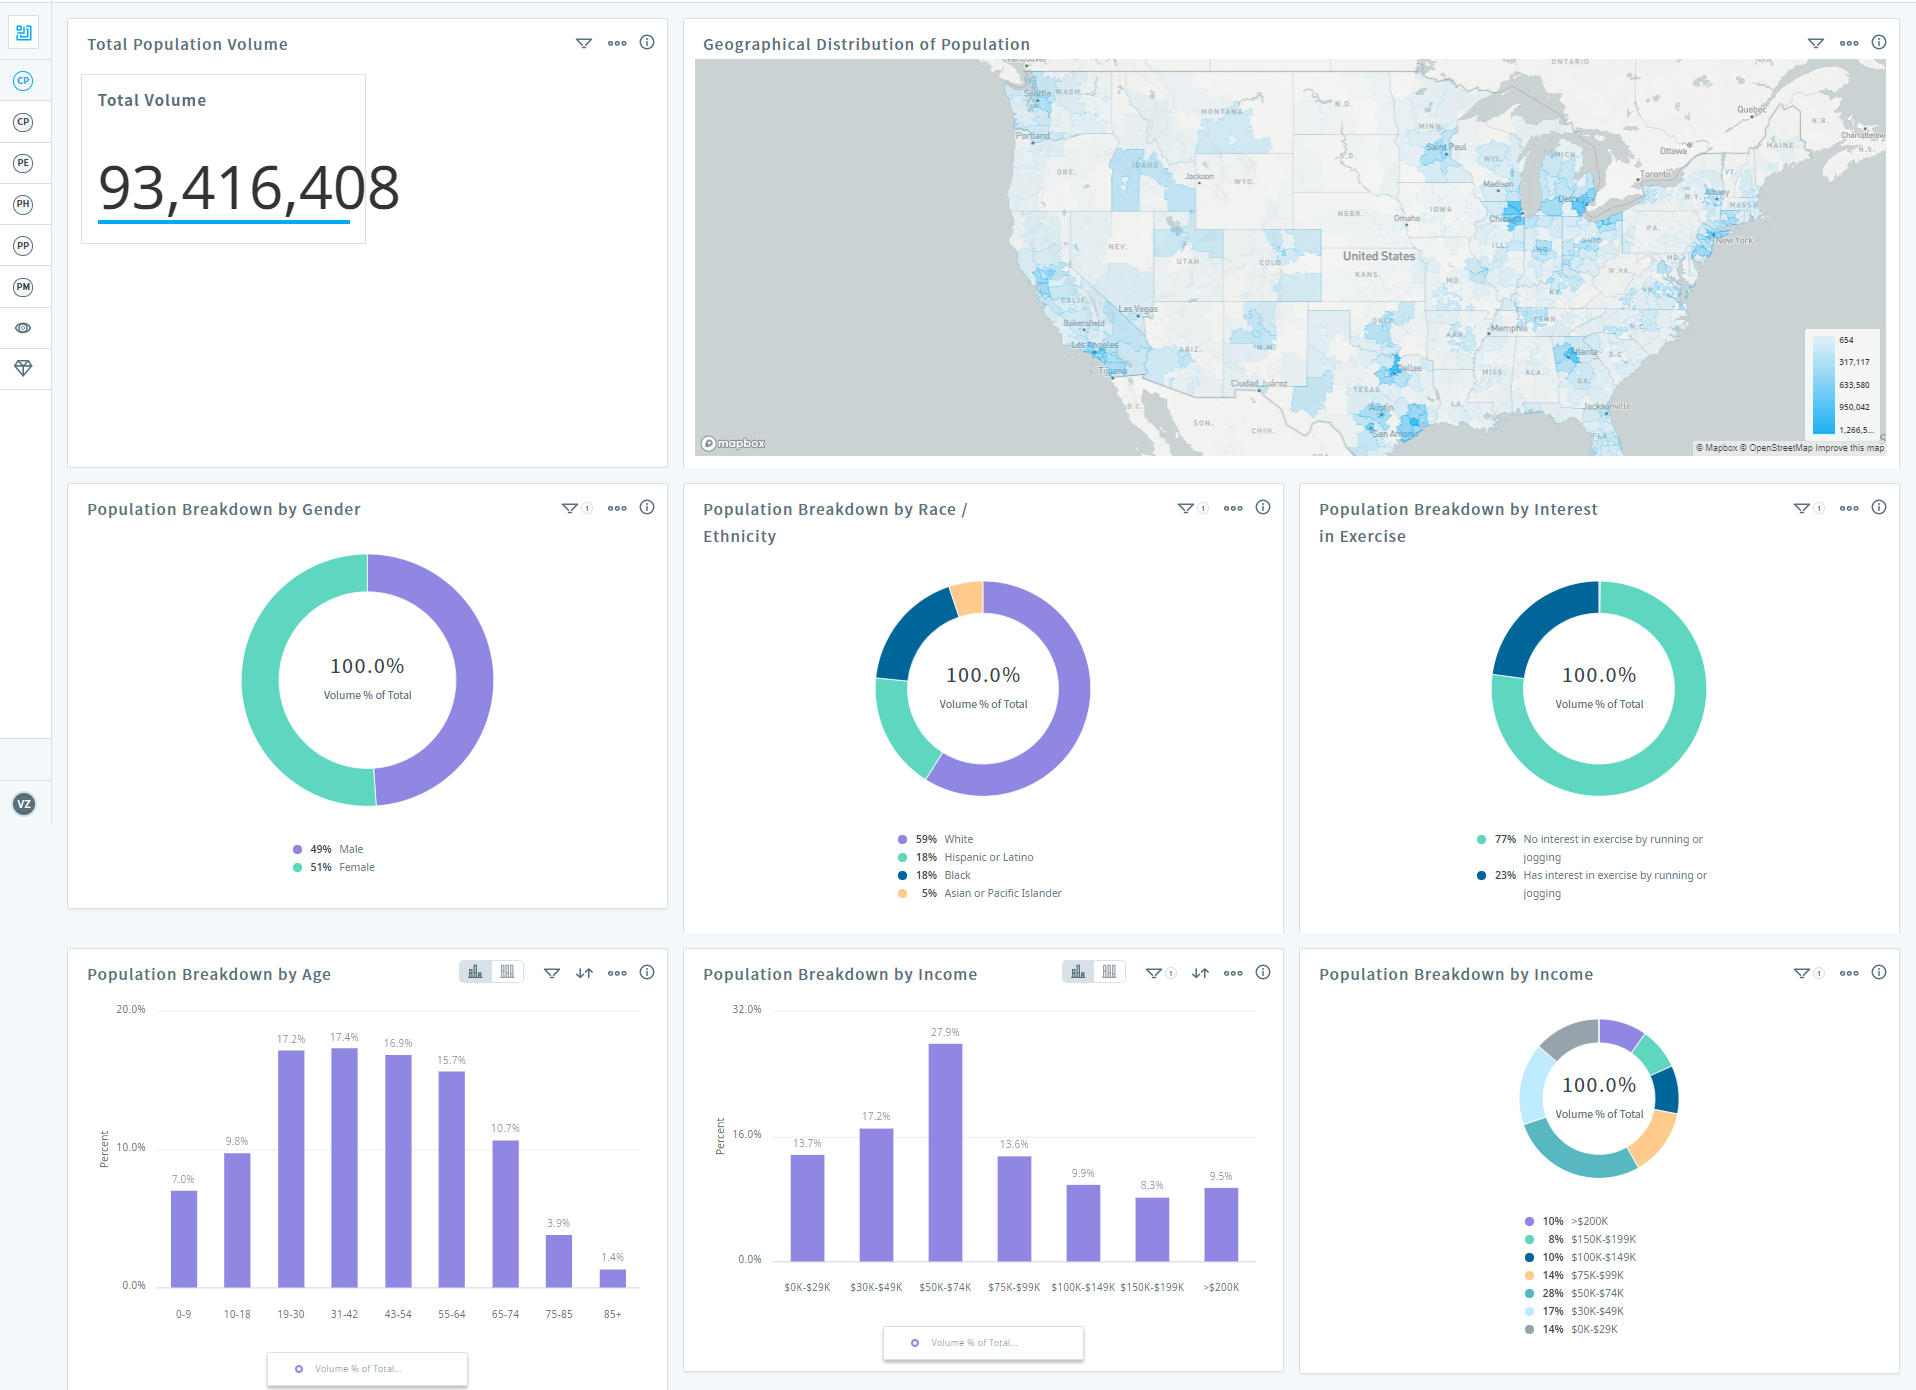Toggle White legend entry in Race chart
Screen dimensions: 1916x1390
(x=935, y=839)
